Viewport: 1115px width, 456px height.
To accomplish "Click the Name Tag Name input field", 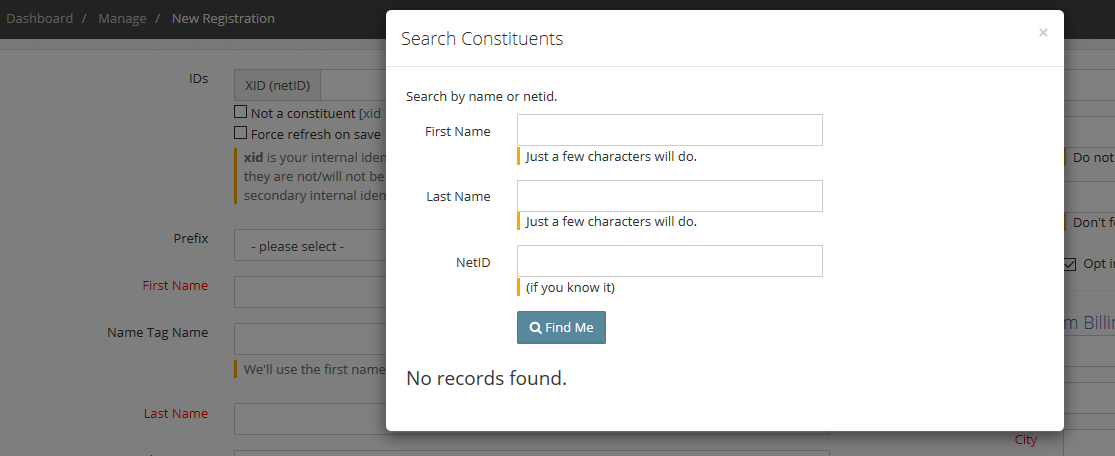I will [310, 339].
